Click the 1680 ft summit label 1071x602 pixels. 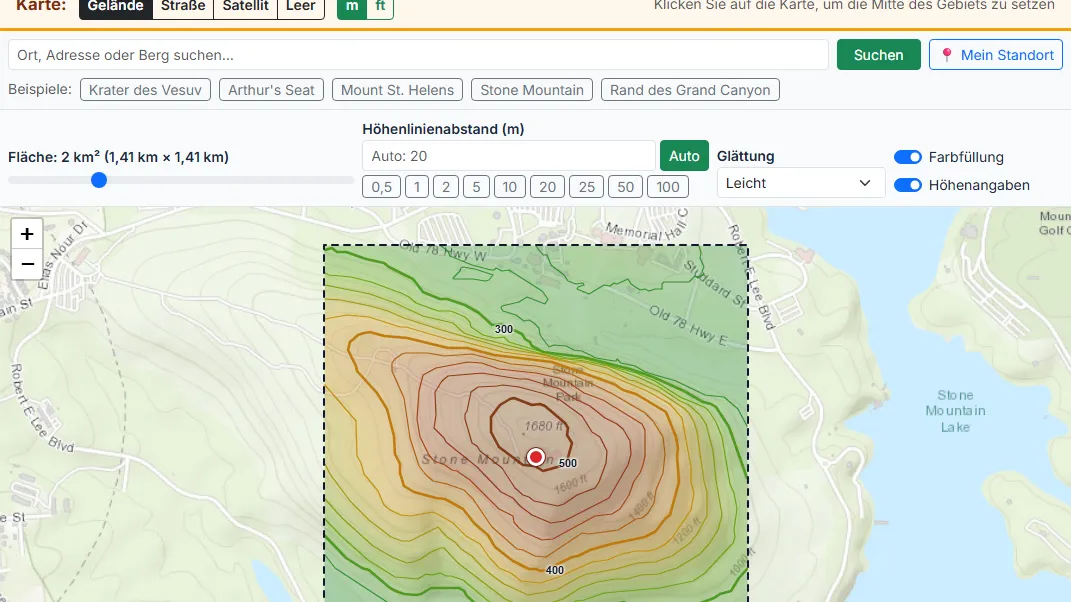[544, 426]
